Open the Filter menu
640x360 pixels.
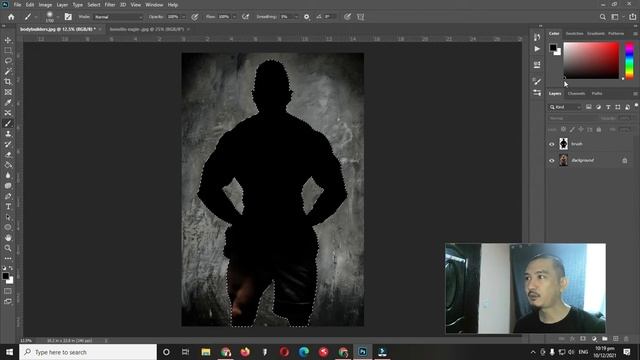click(110, 5)
